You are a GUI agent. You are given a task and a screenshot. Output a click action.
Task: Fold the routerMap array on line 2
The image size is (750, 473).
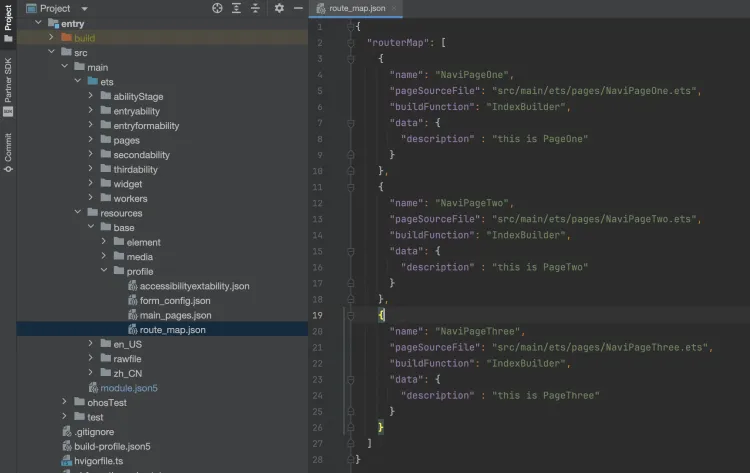pos(351,43)
